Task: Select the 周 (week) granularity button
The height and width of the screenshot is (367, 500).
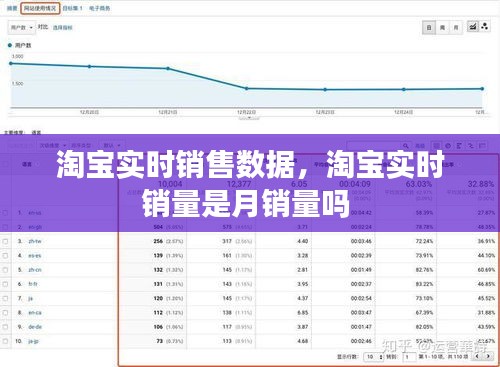Action: (x=442, y=27)
